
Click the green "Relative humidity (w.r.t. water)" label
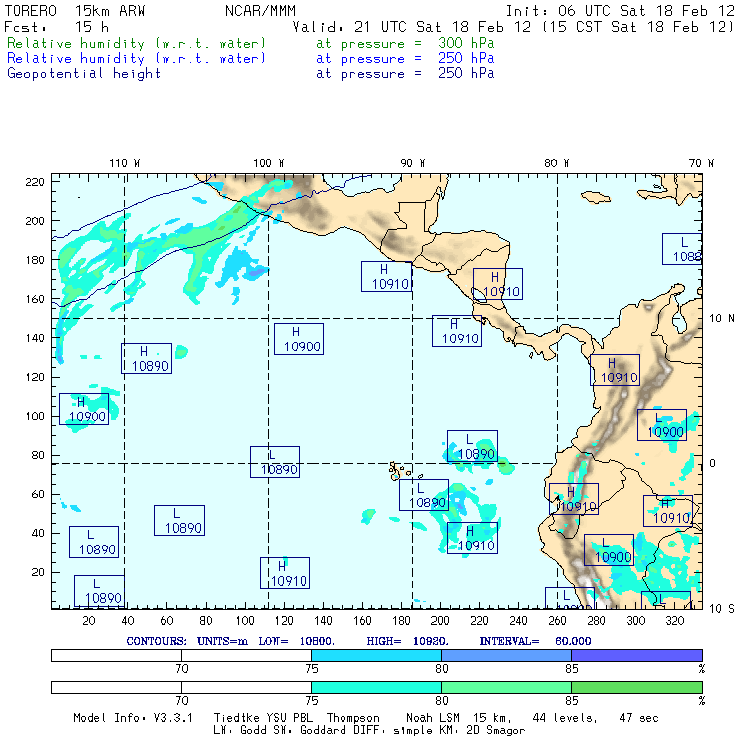(136, 43)
